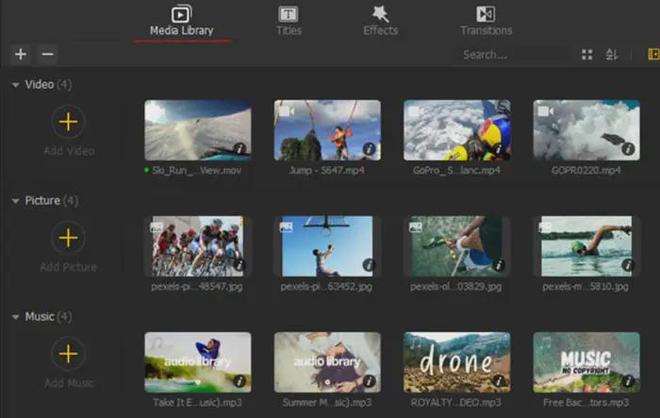Viewport: 660px width, 418px height.
Task: Switch to grid thumbnail view
Action: click(x=587, y=54)
